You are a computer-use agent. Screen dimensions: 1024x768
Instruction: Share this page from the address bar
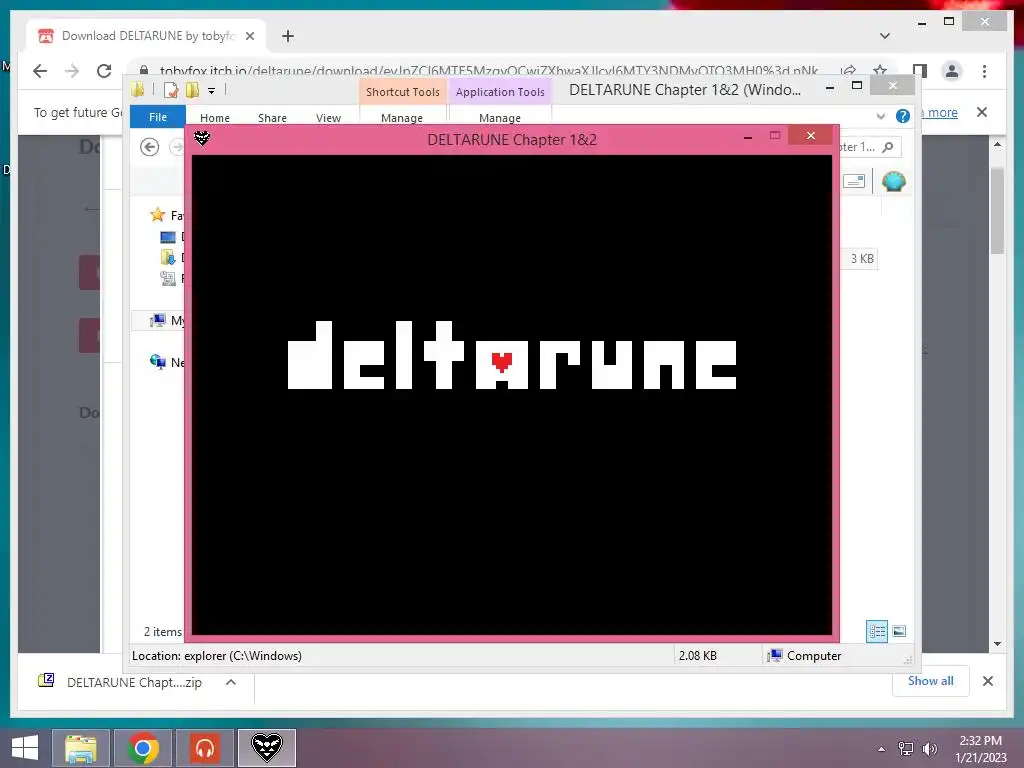pyautogui.click(x=848, y=71)
